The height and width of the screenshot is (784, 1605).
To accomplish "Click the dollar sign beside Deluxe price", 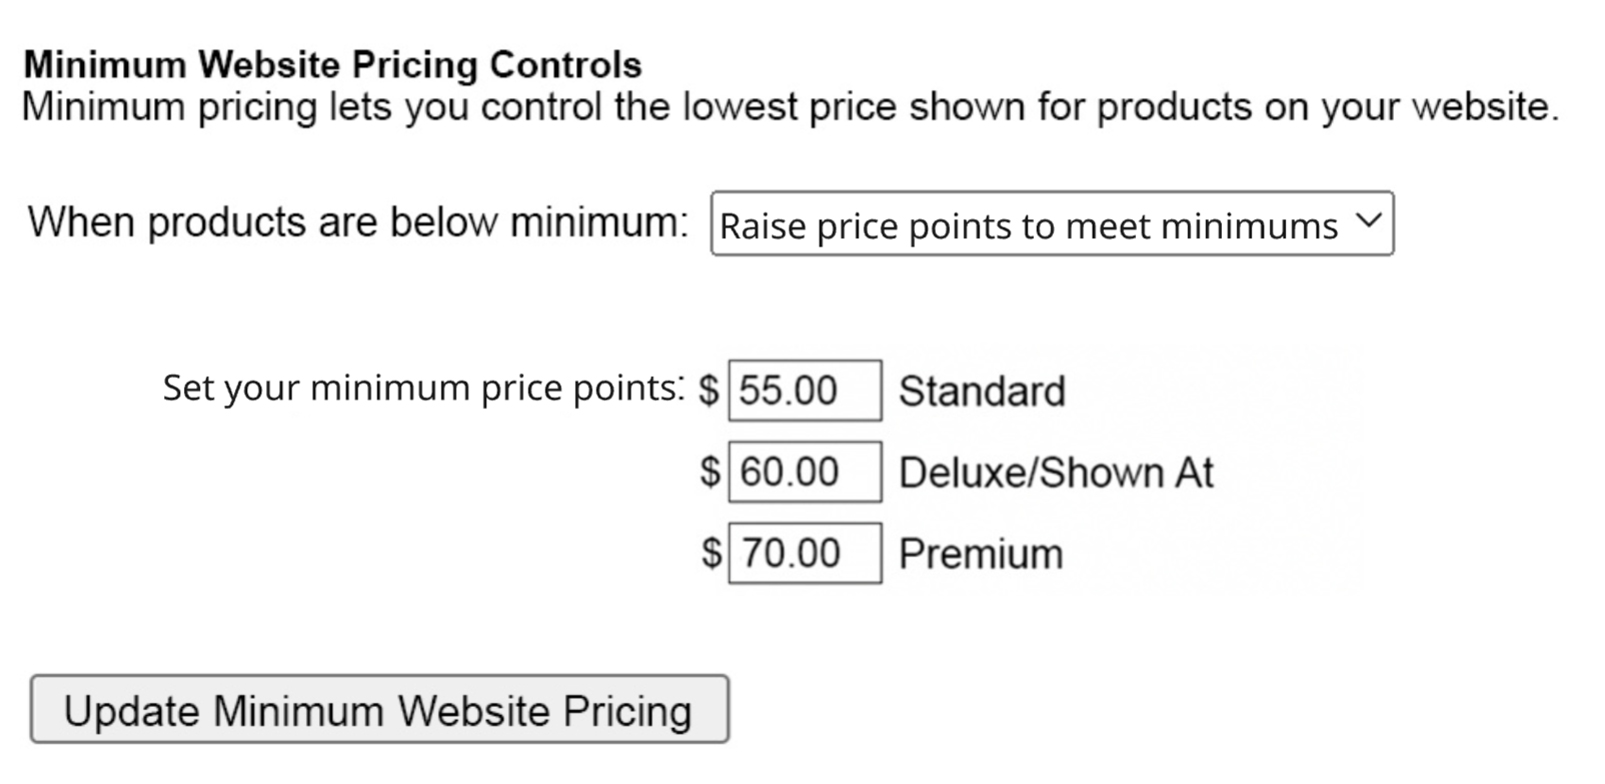I will (709, 472).
